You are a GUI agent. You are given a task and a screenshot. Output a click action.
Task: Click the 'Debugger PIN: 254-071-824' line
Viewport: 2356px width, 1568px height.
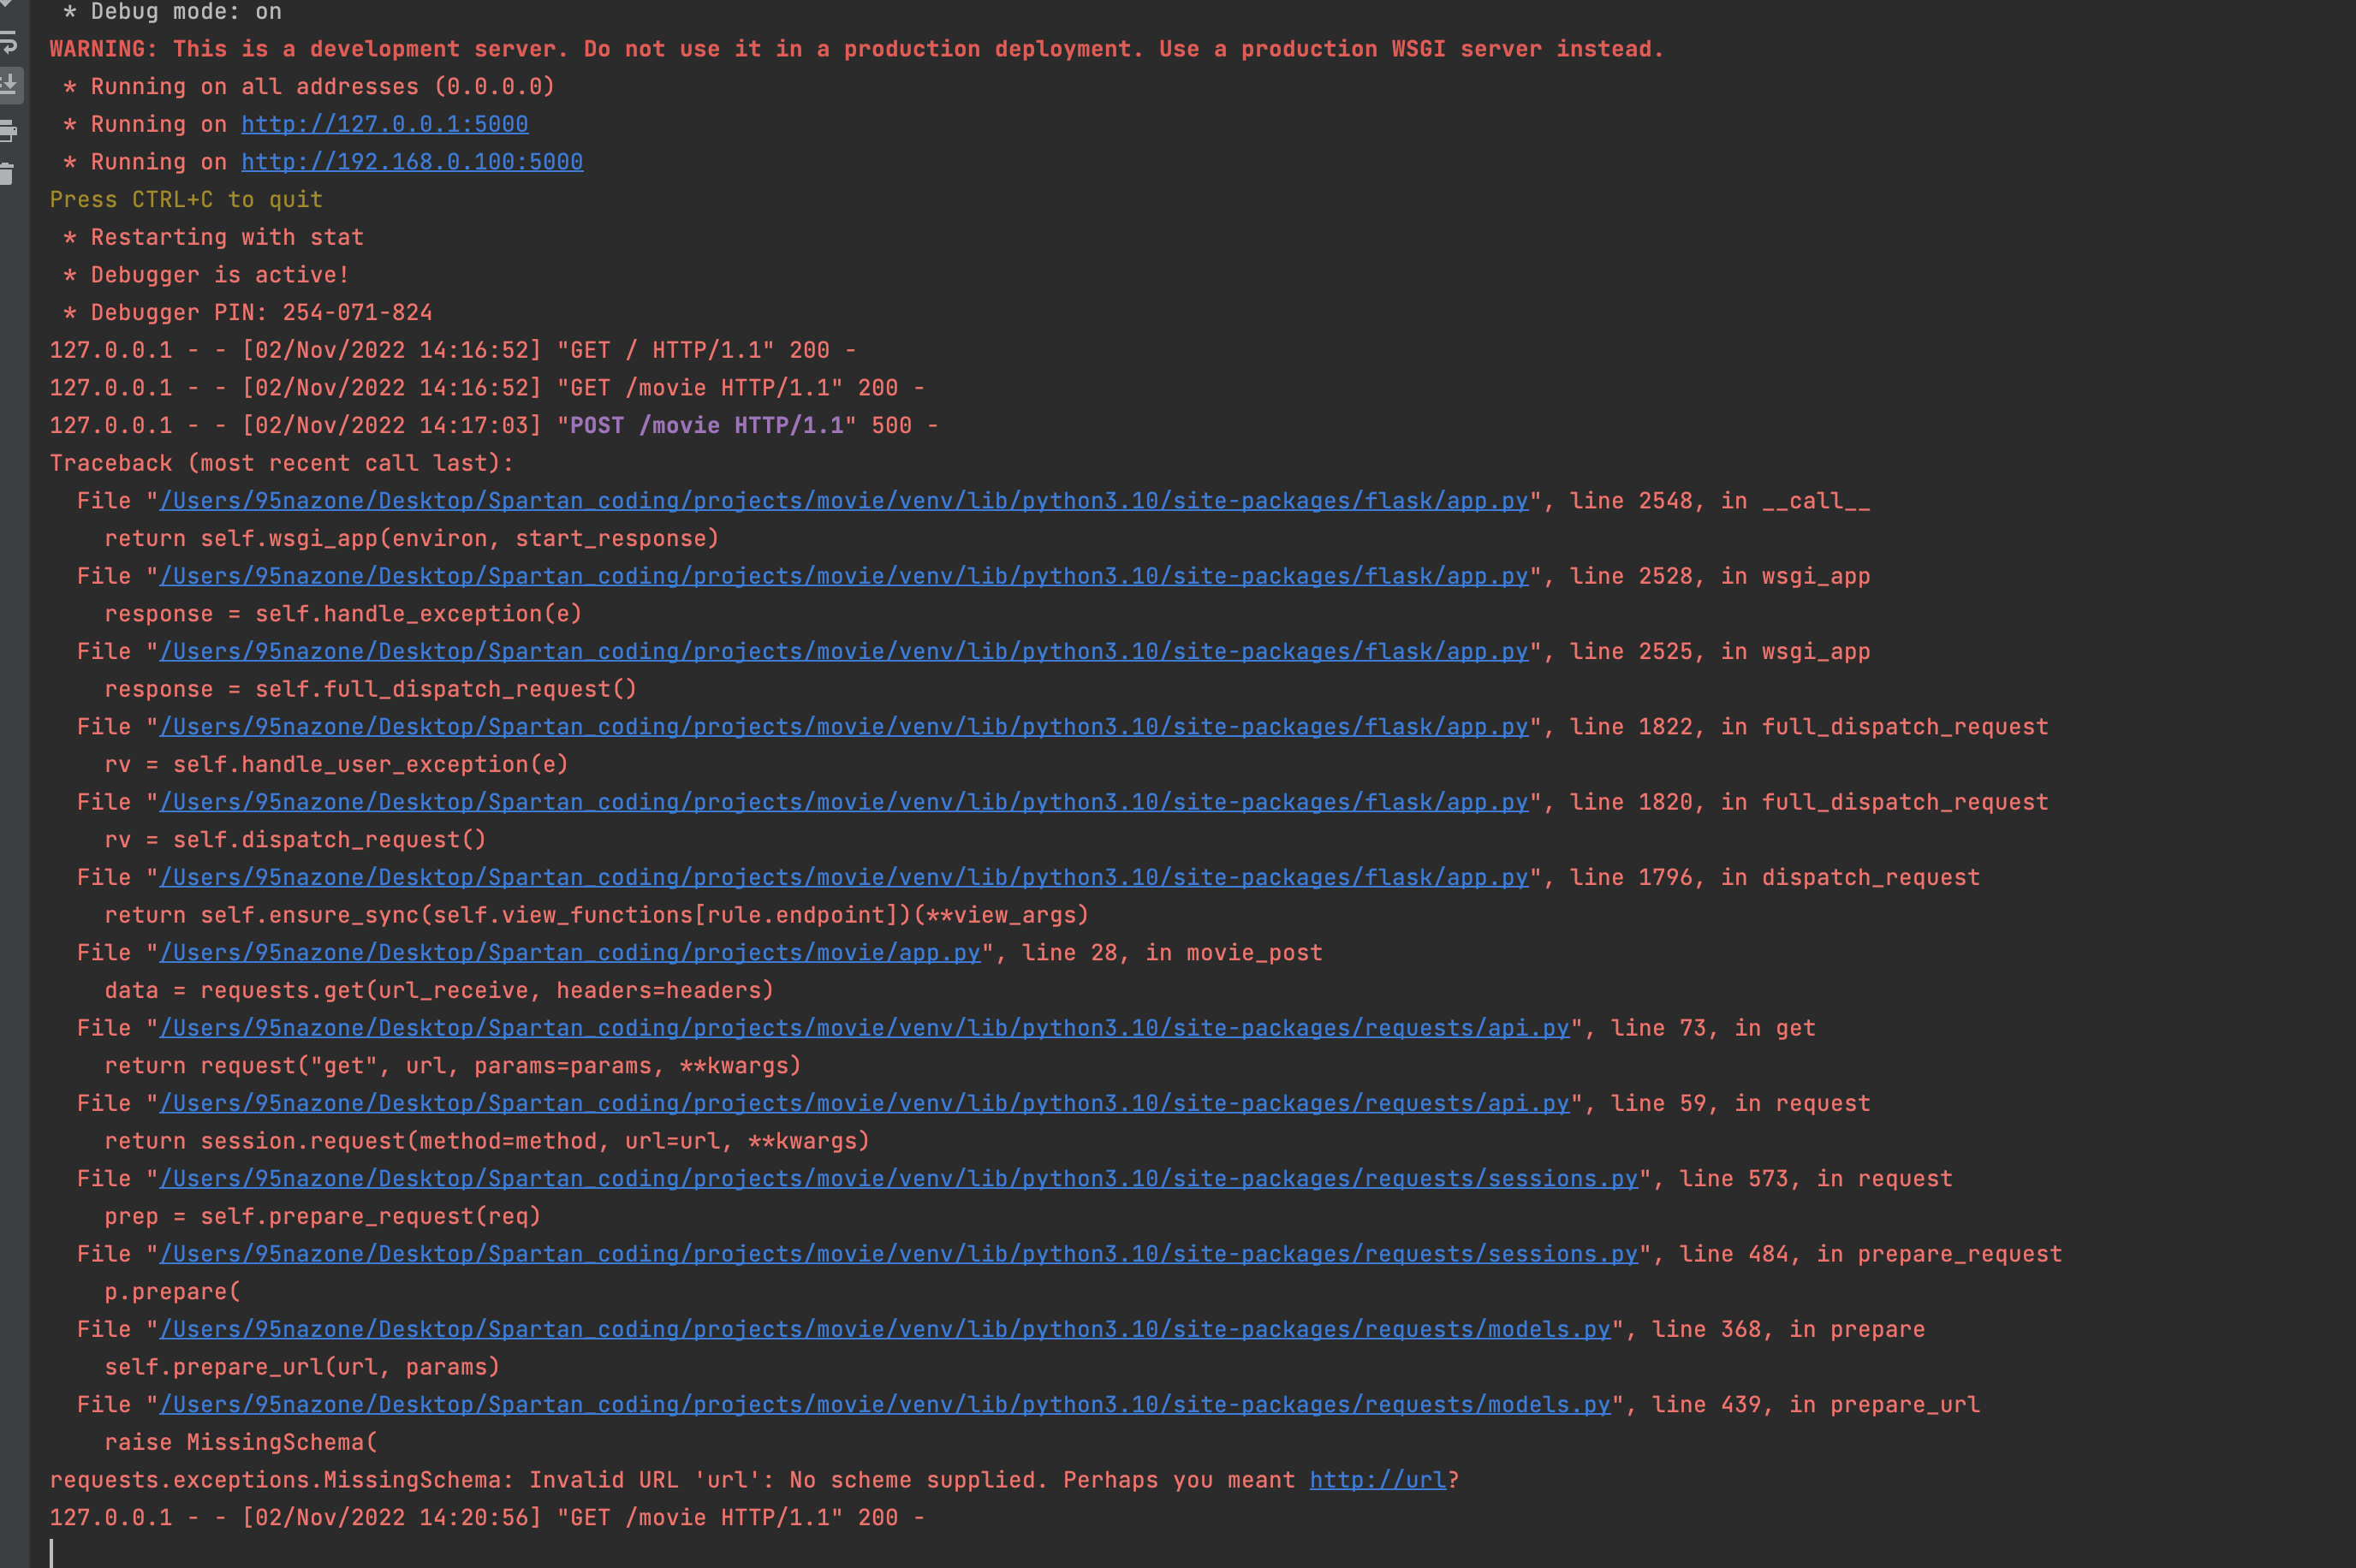point(247,313)
